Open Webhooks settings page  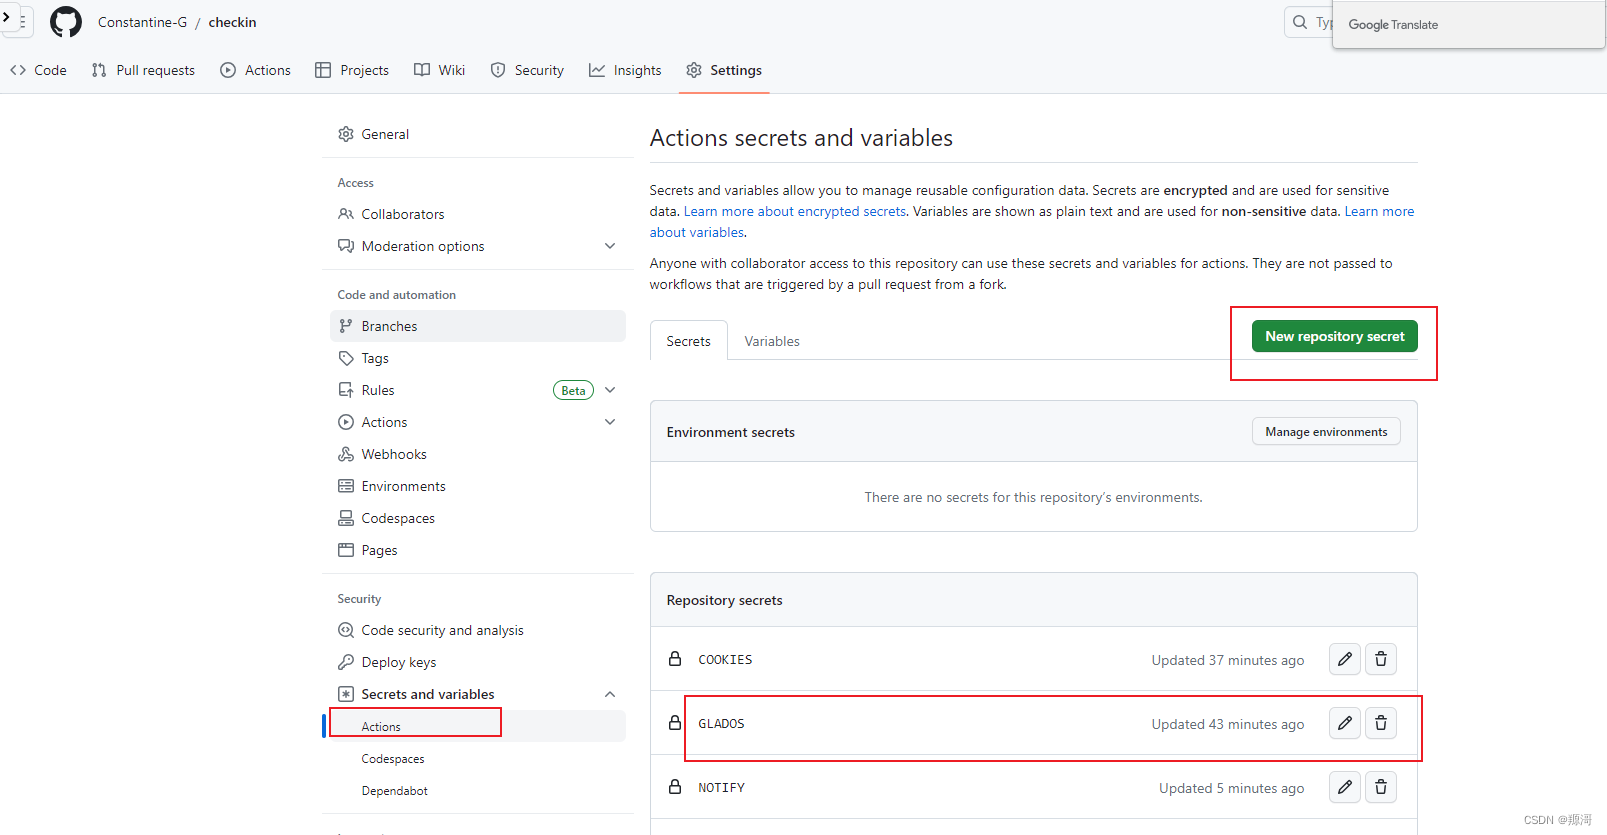click(x=393, y=454)
